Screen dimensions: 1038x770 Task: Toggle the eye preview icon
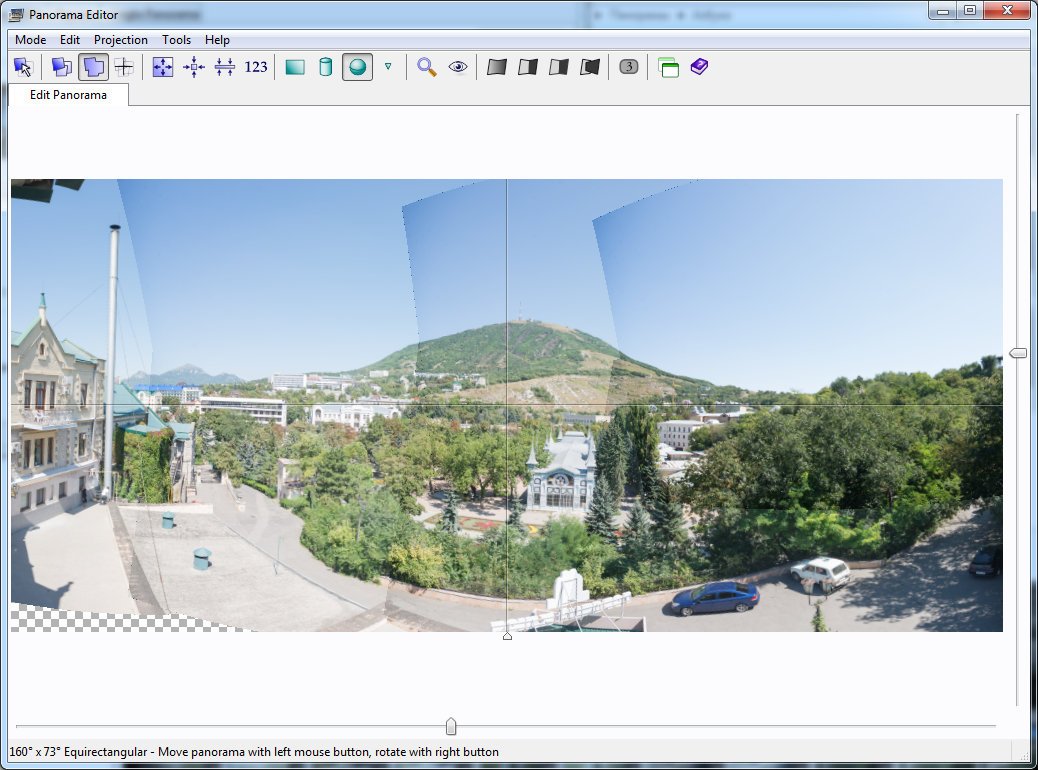point(458,67)
